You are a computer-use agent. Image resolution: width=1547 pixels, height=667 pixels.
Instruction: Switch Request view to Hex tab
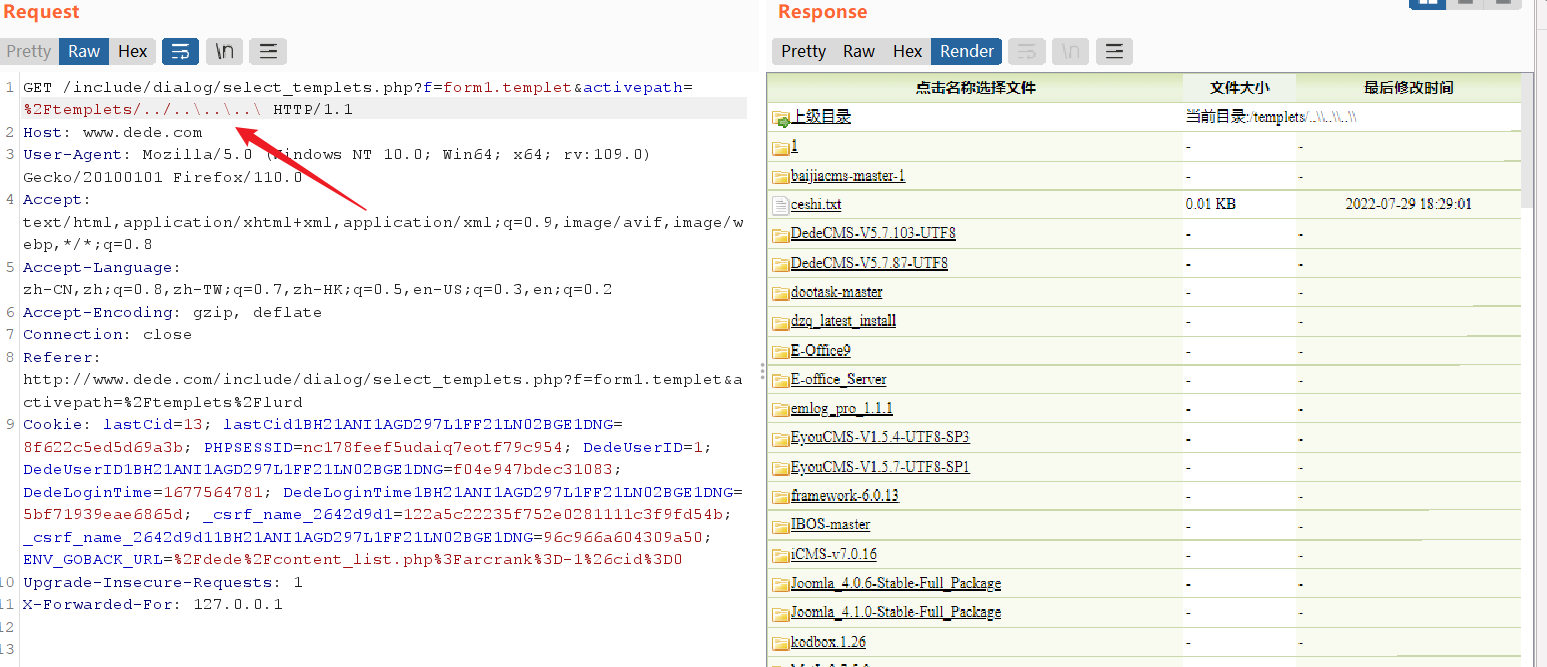click(x=133, y=51)
